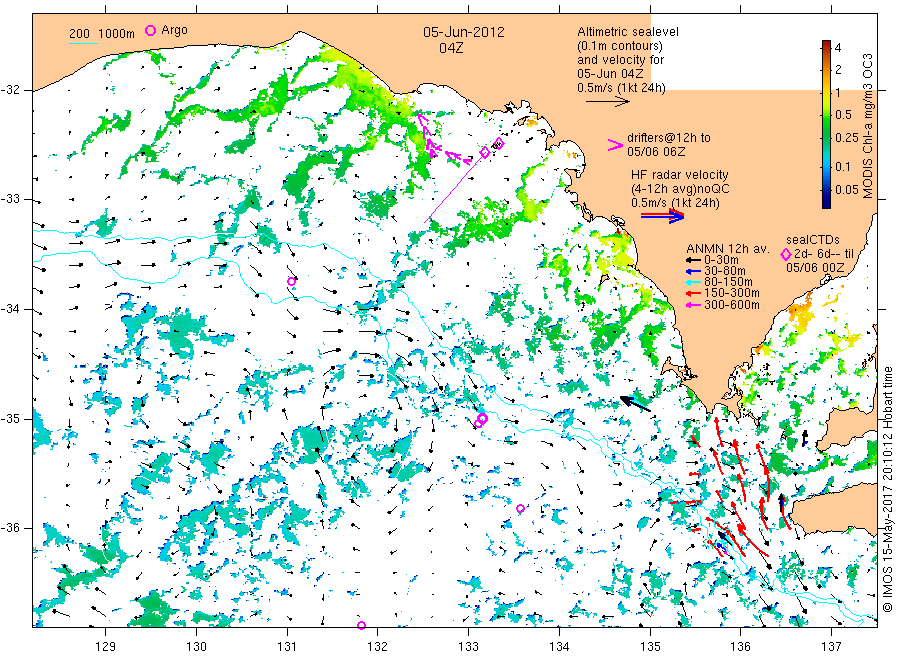
Task: Click the MODIS Chl-a mg/m3 OC3 vertical label
Action: (868, 126)
